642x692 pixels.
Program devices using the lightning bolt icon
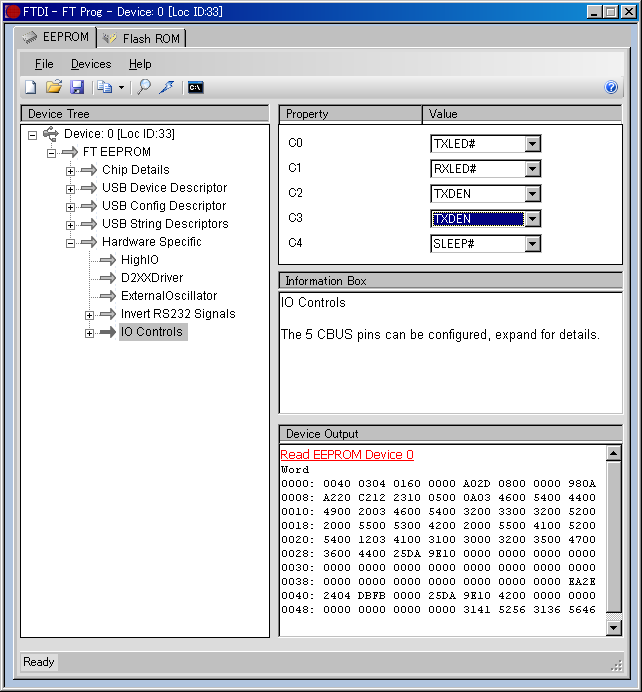pyautogui.click(x=167, y=87)
